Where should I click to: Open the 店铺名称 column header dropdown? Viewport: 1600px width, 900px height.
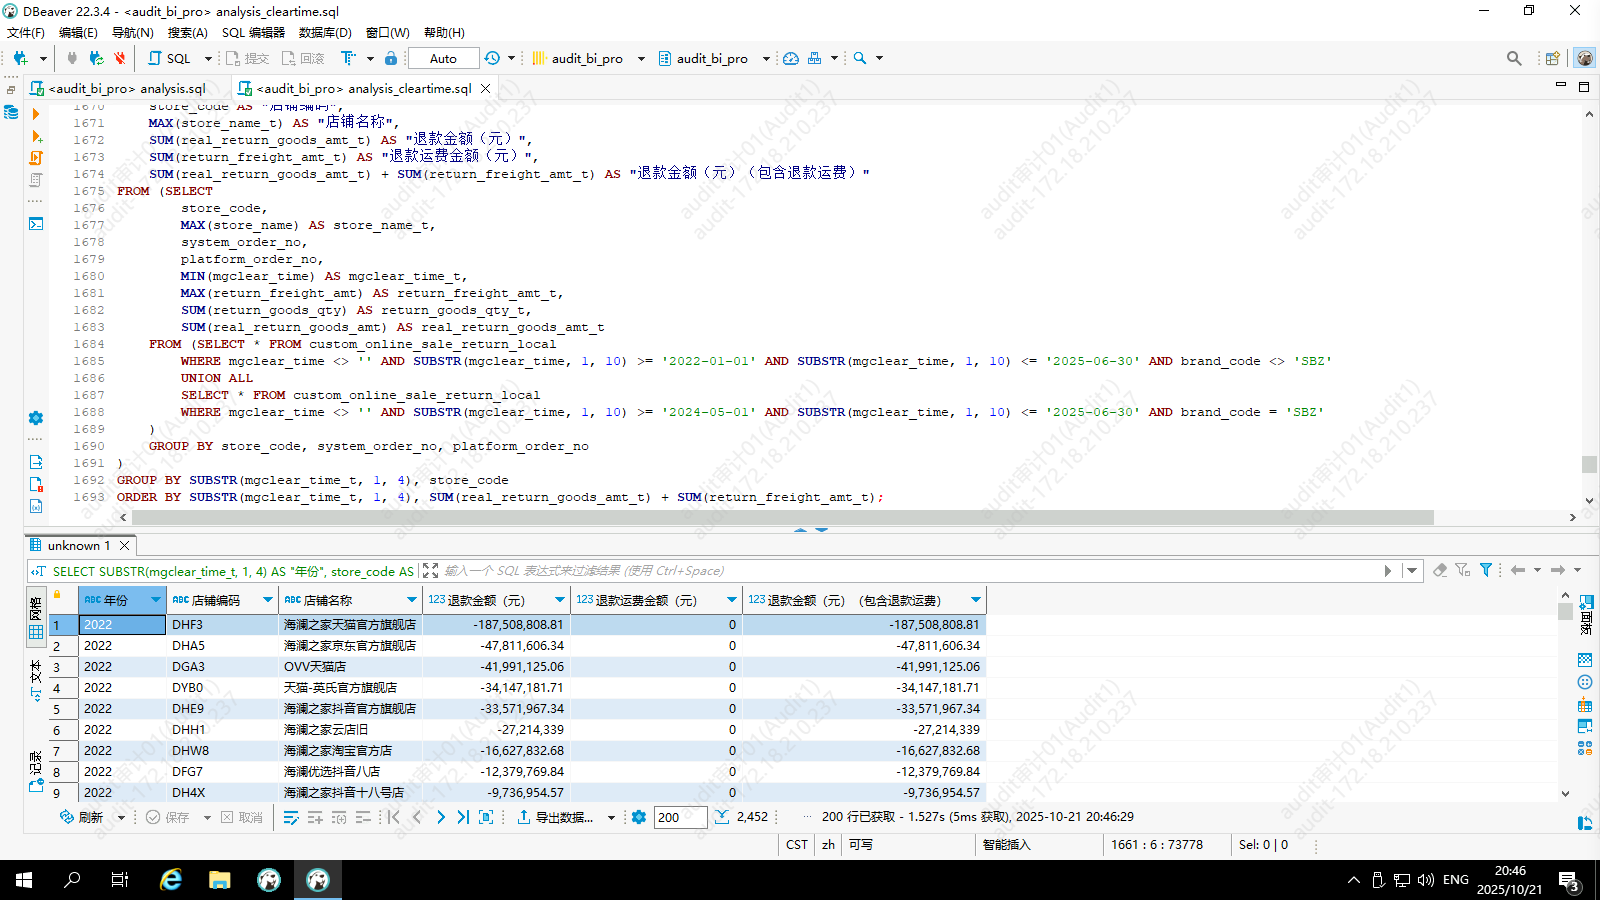tap(411, 600)
